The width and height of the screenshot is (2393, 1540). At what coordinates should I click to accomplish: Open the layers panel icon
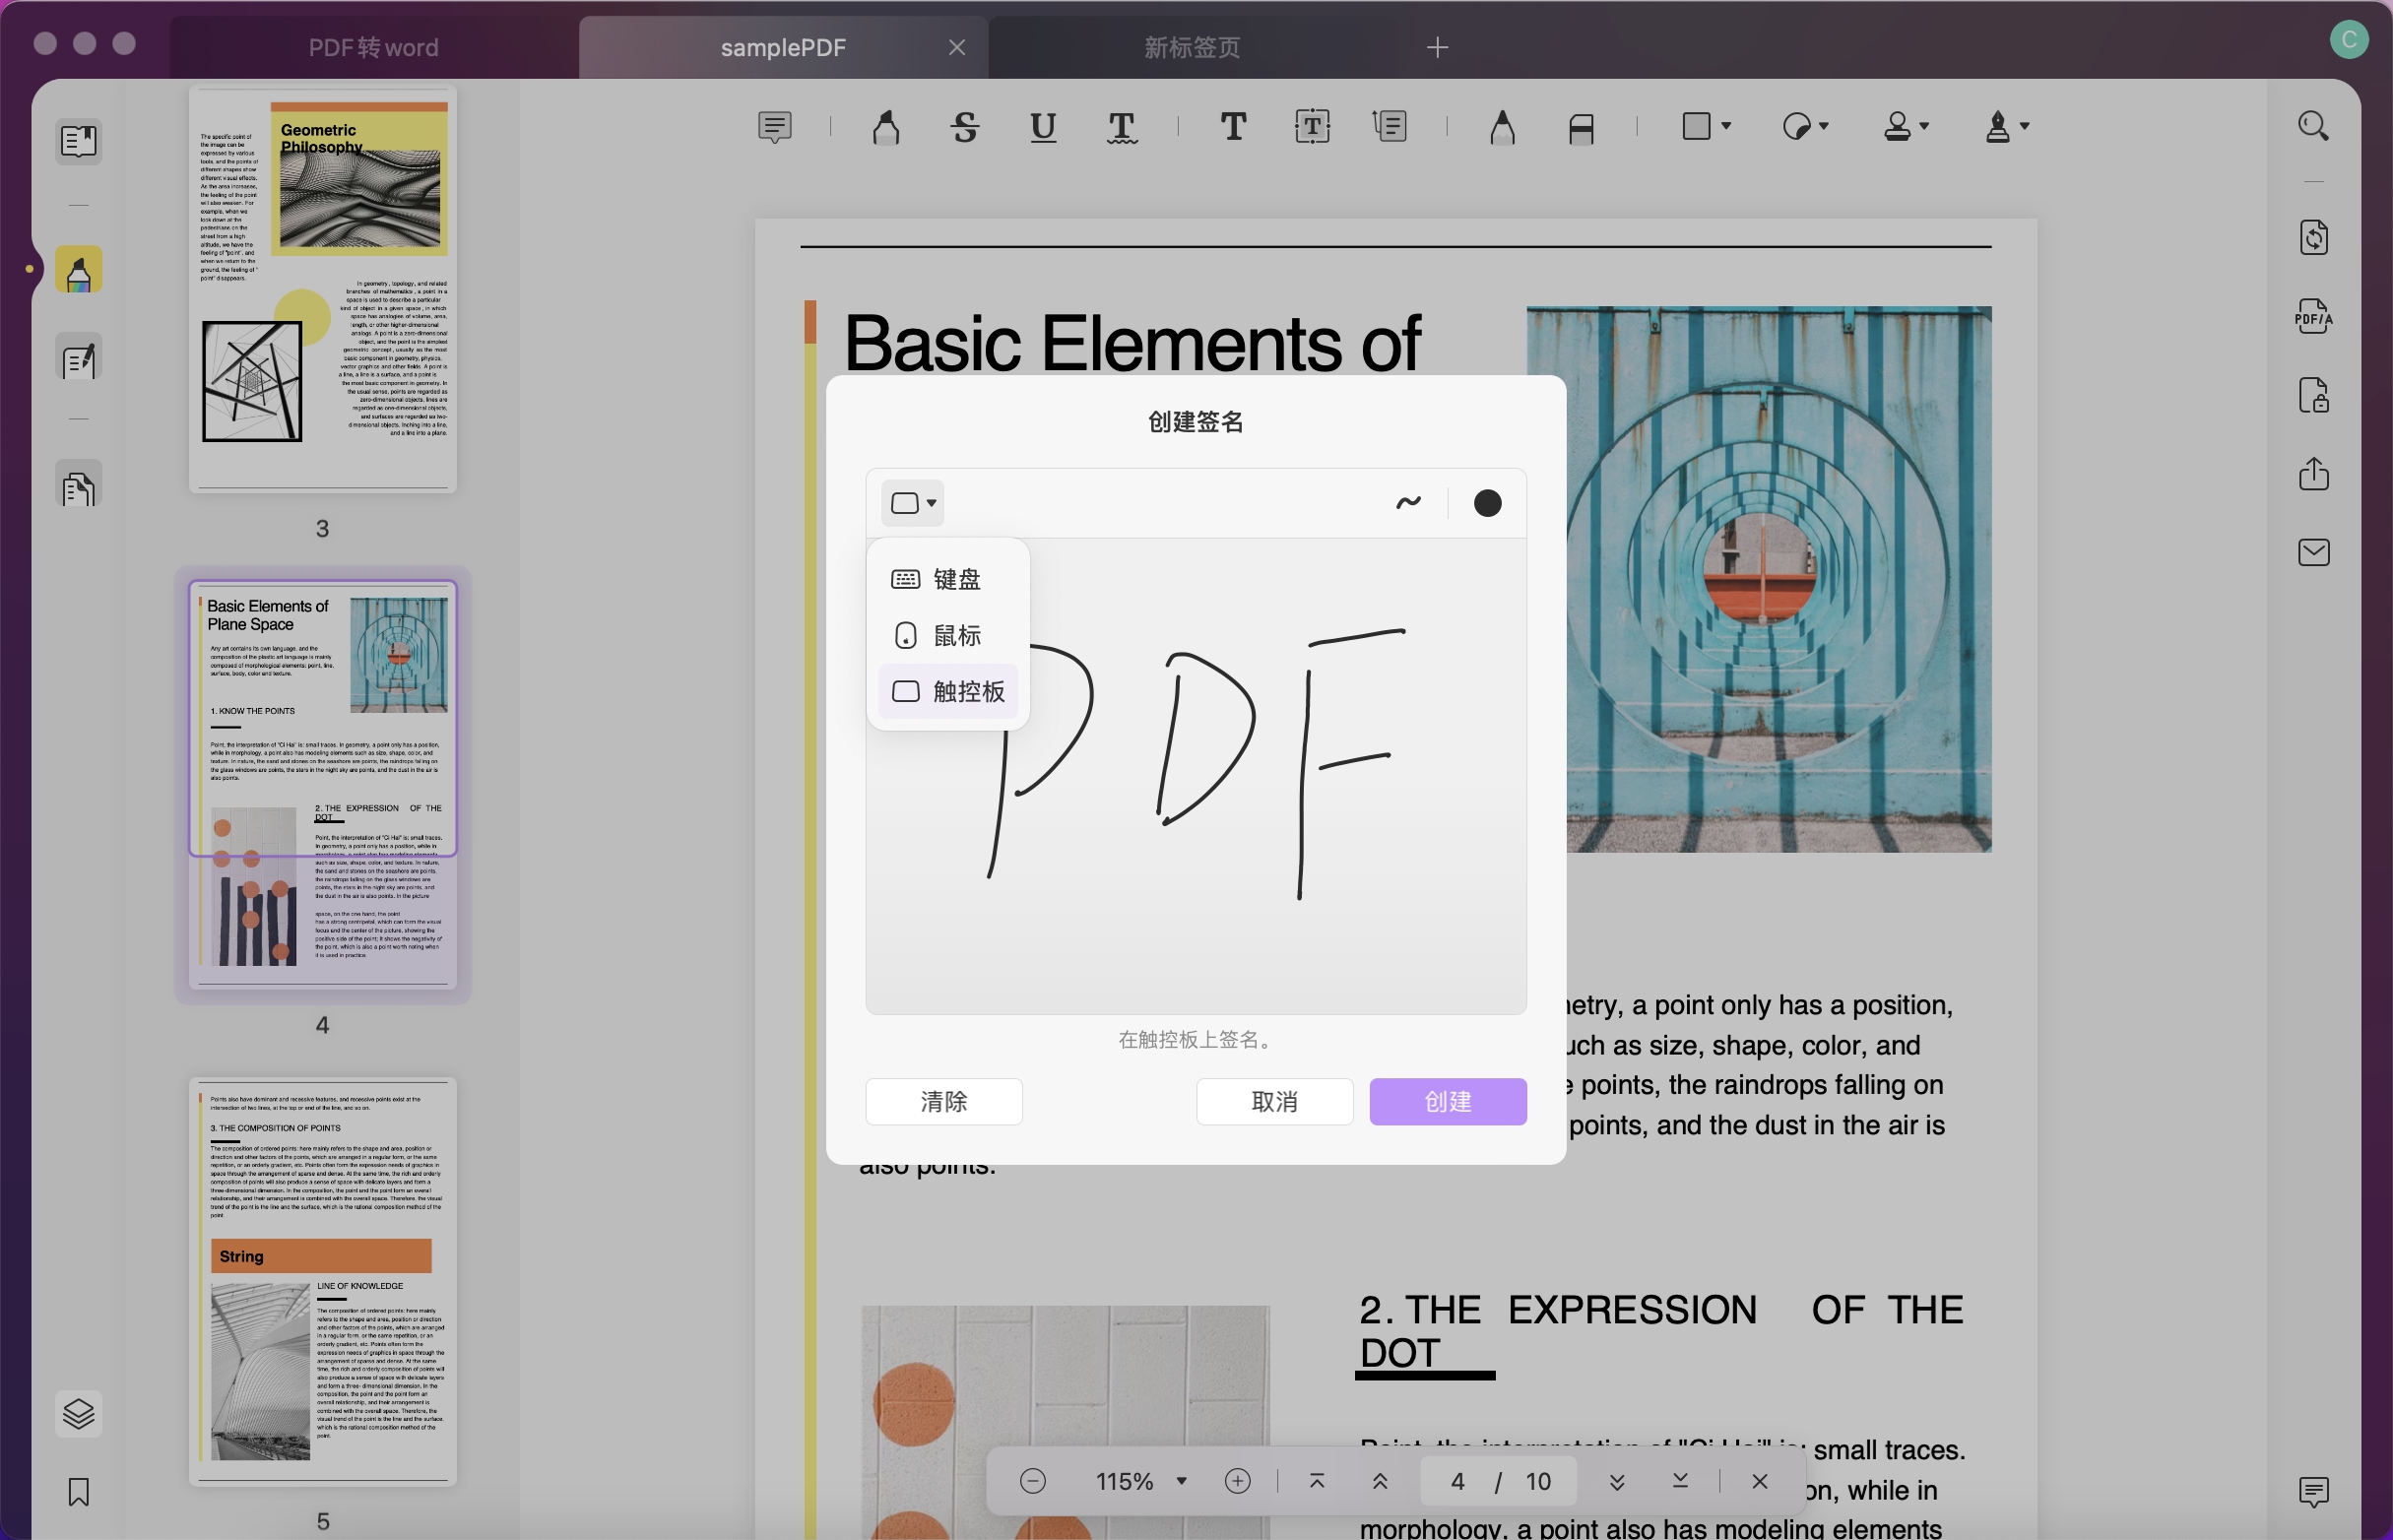(78, 1414)
